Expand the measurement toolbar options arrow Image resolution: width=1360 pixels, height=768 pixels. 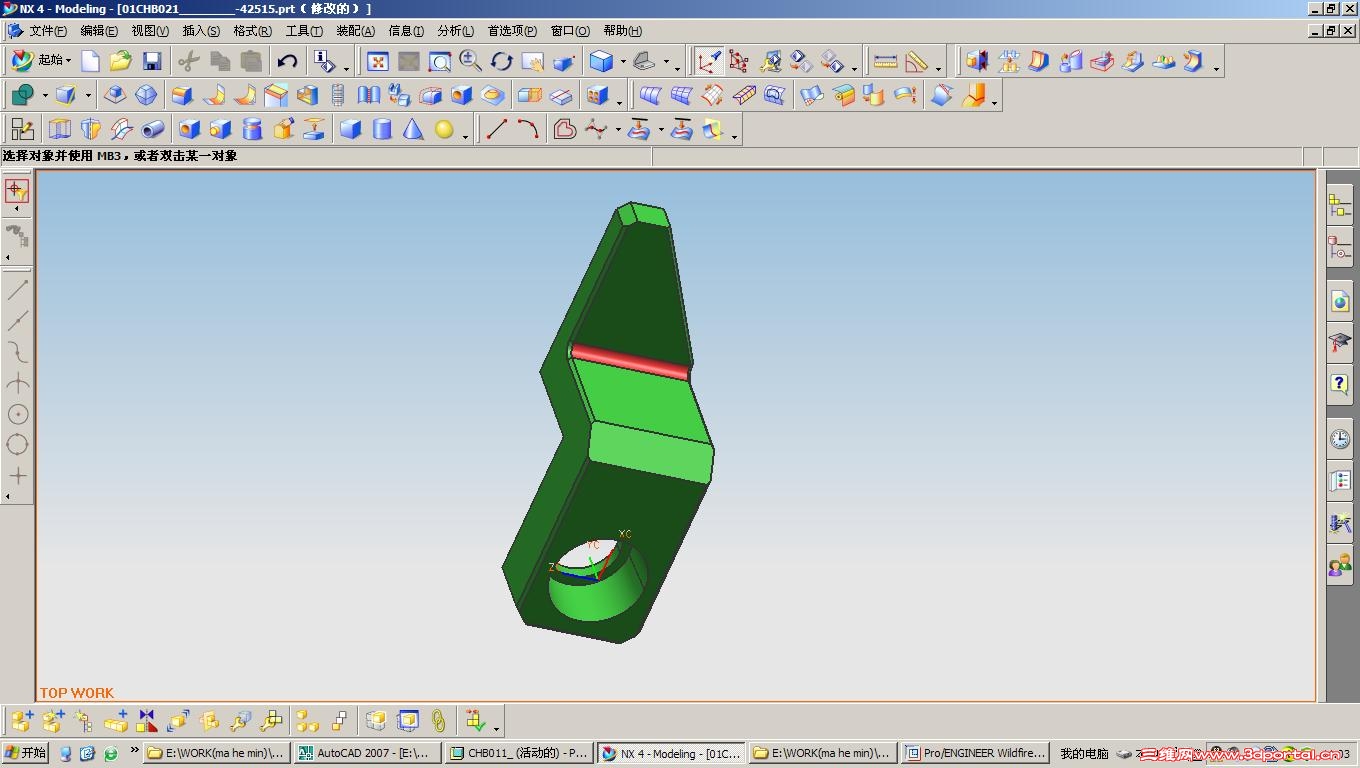pyautogui.click(x=938, y=68)
